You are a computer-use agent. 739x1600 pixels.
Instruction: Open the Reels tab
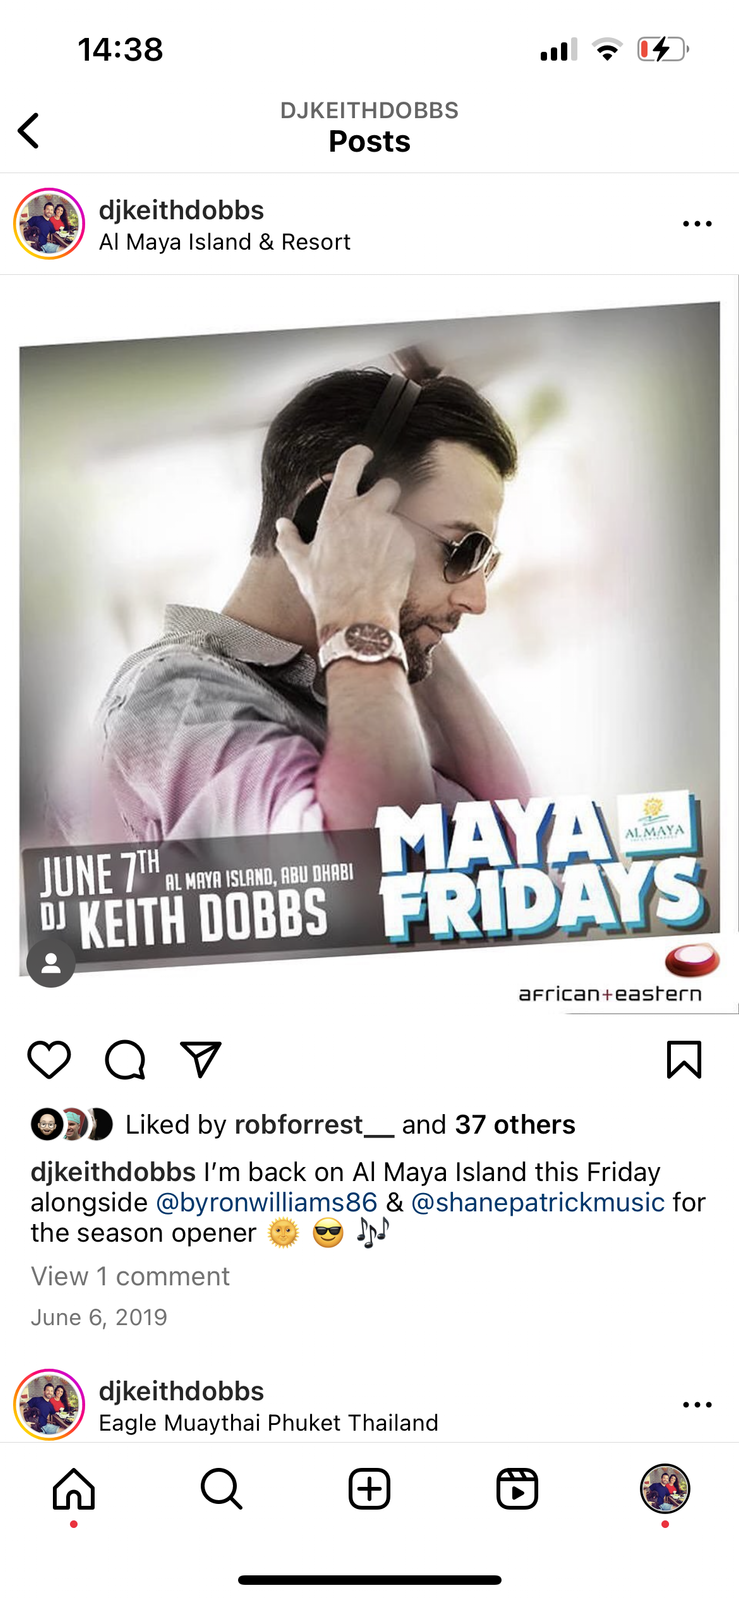click(x=517, y=1489)
